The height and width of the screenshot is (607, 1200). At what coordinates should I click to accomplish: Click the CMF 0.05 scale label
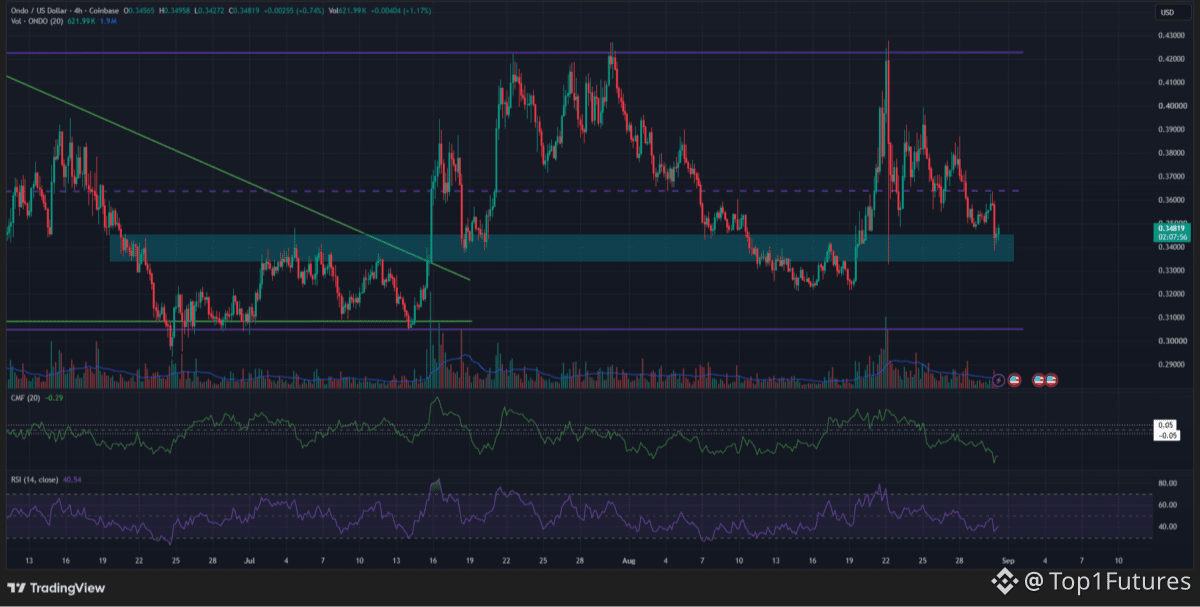[1165, 425]
